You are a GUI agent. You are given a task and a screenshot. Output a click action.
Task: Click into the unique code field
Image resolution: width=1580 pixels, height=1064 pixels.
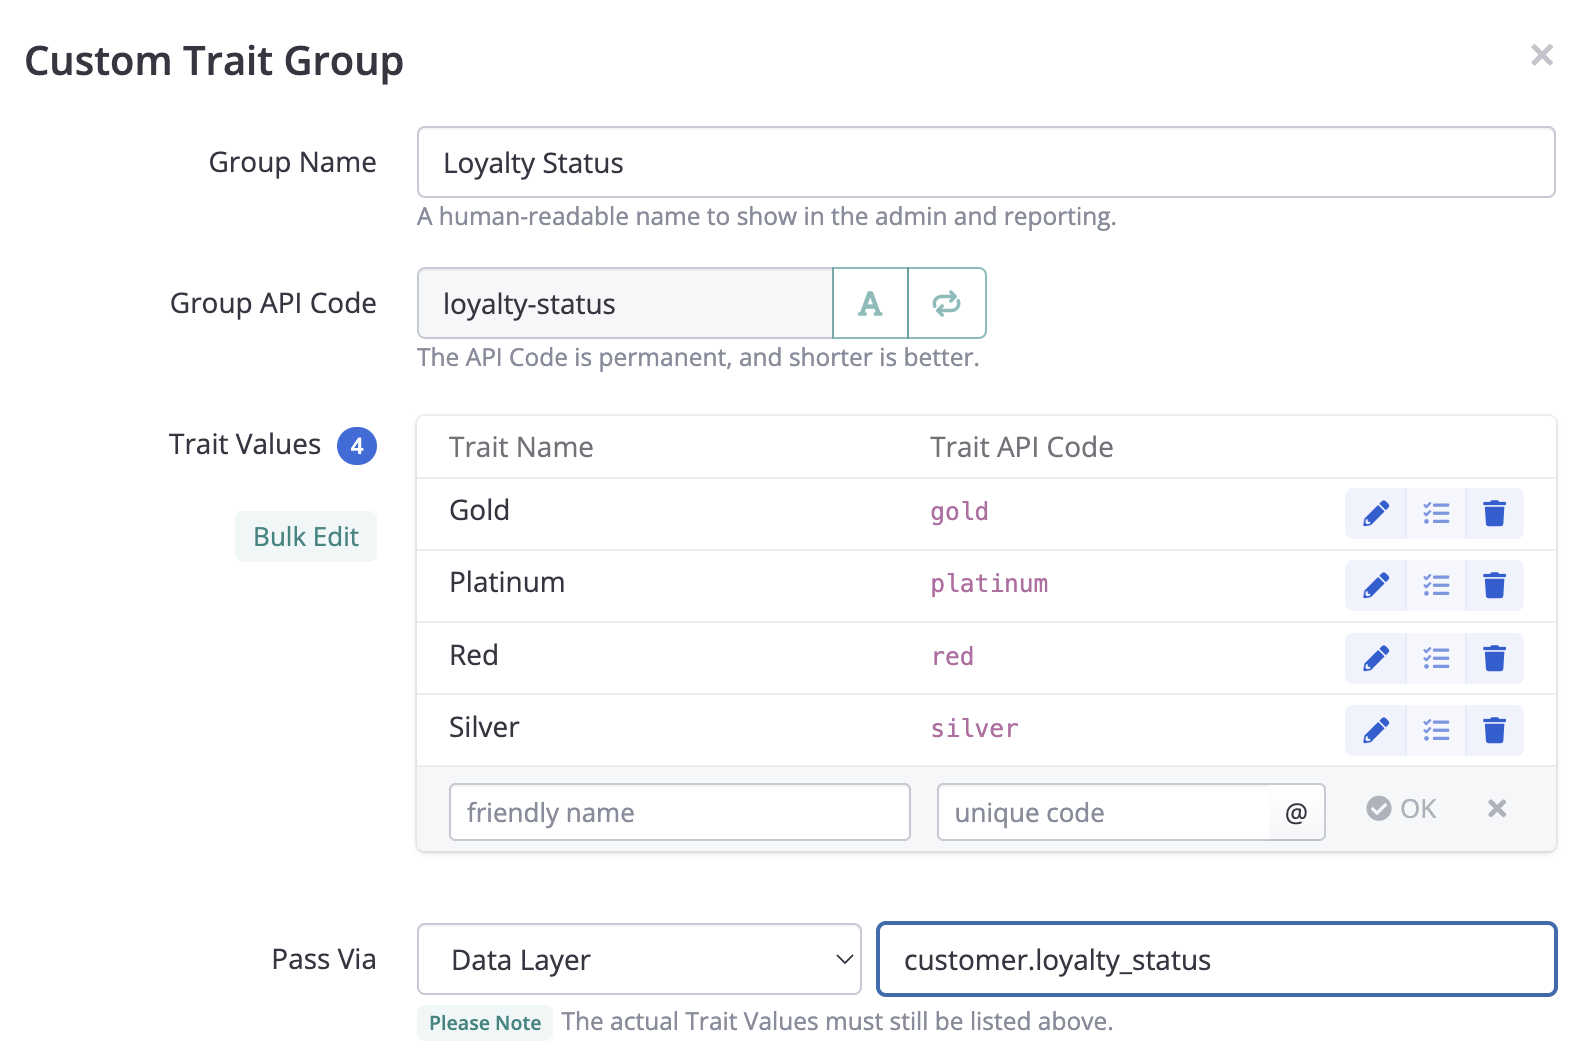click(1103, 813)
